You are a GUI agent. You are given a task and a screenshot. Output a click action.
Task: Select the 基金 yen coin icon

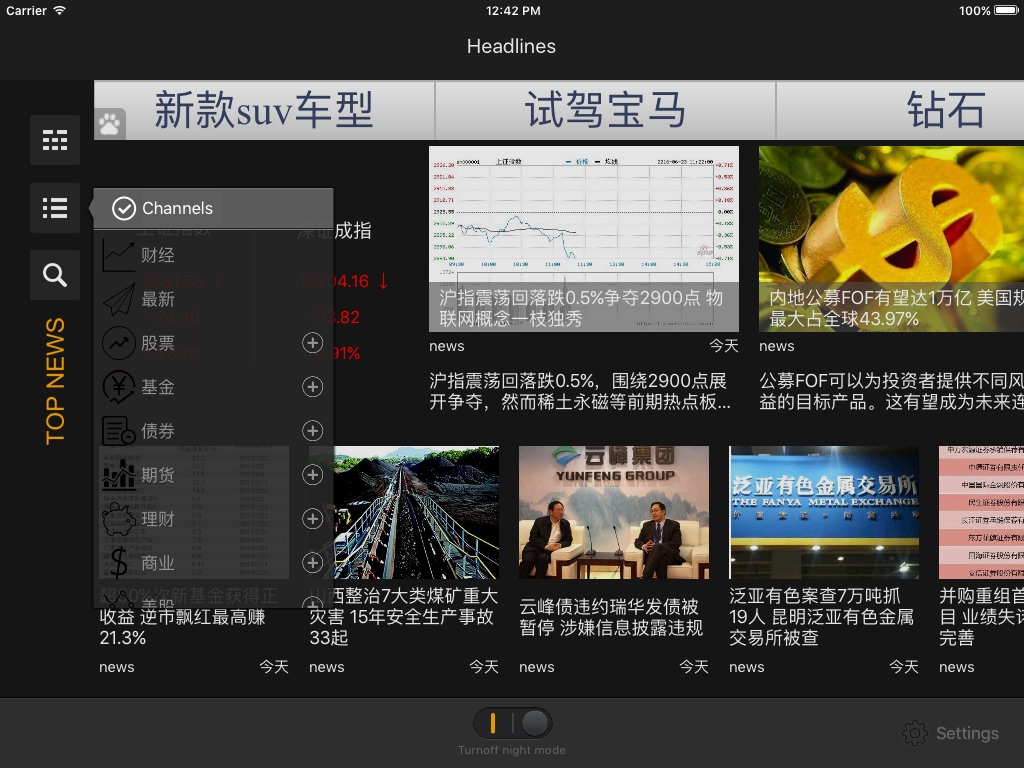(119, 387)
